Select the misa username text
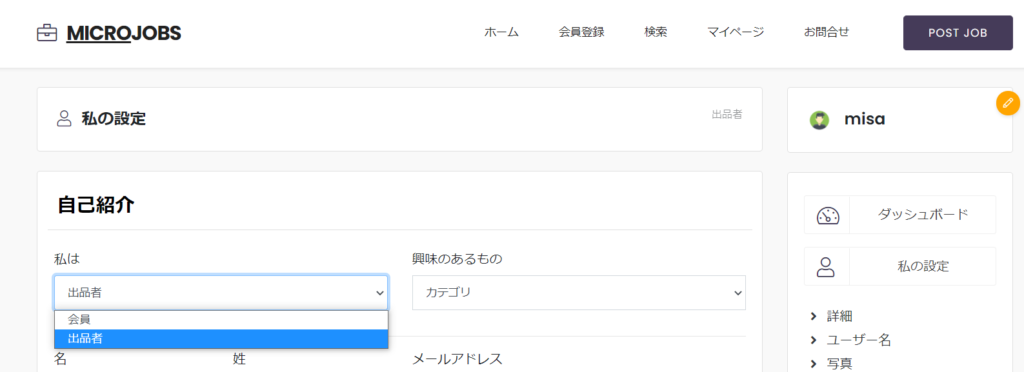1024x372 pixels. tap(864, 119)
